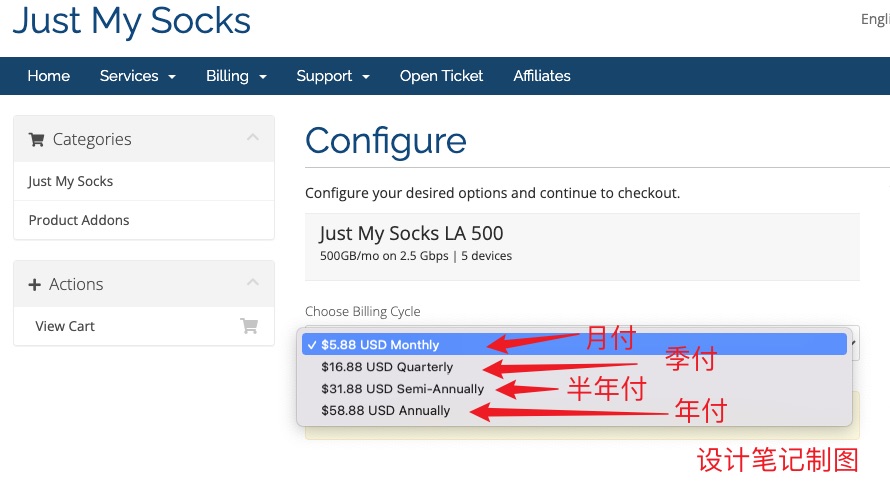890x481 pixels.
Task: Expand the Billing menu
Action: pyautogui.click(x=236, y=76)
